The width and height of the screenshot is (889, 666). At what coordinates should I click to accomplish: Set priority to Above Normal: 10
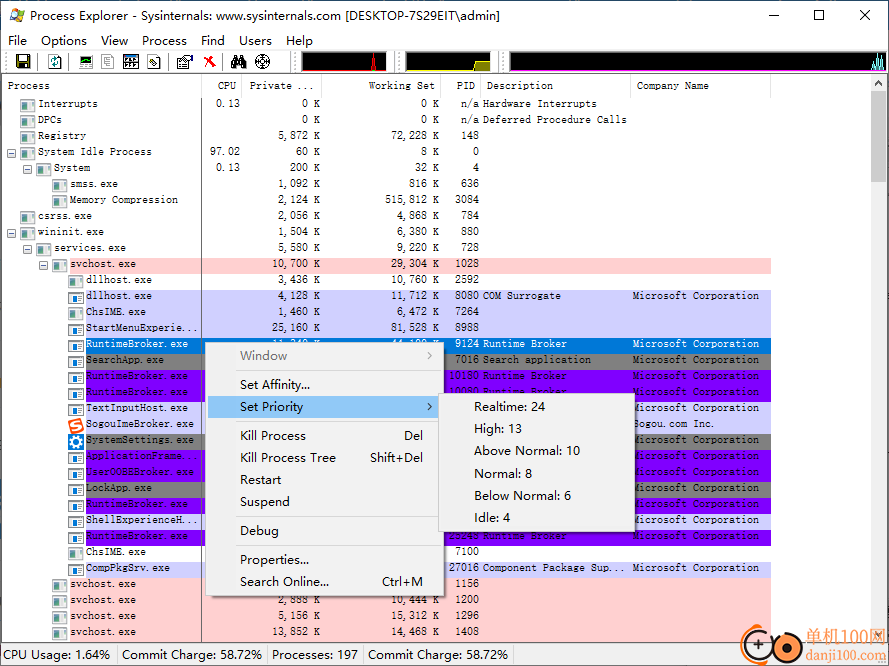pos(536,451)
